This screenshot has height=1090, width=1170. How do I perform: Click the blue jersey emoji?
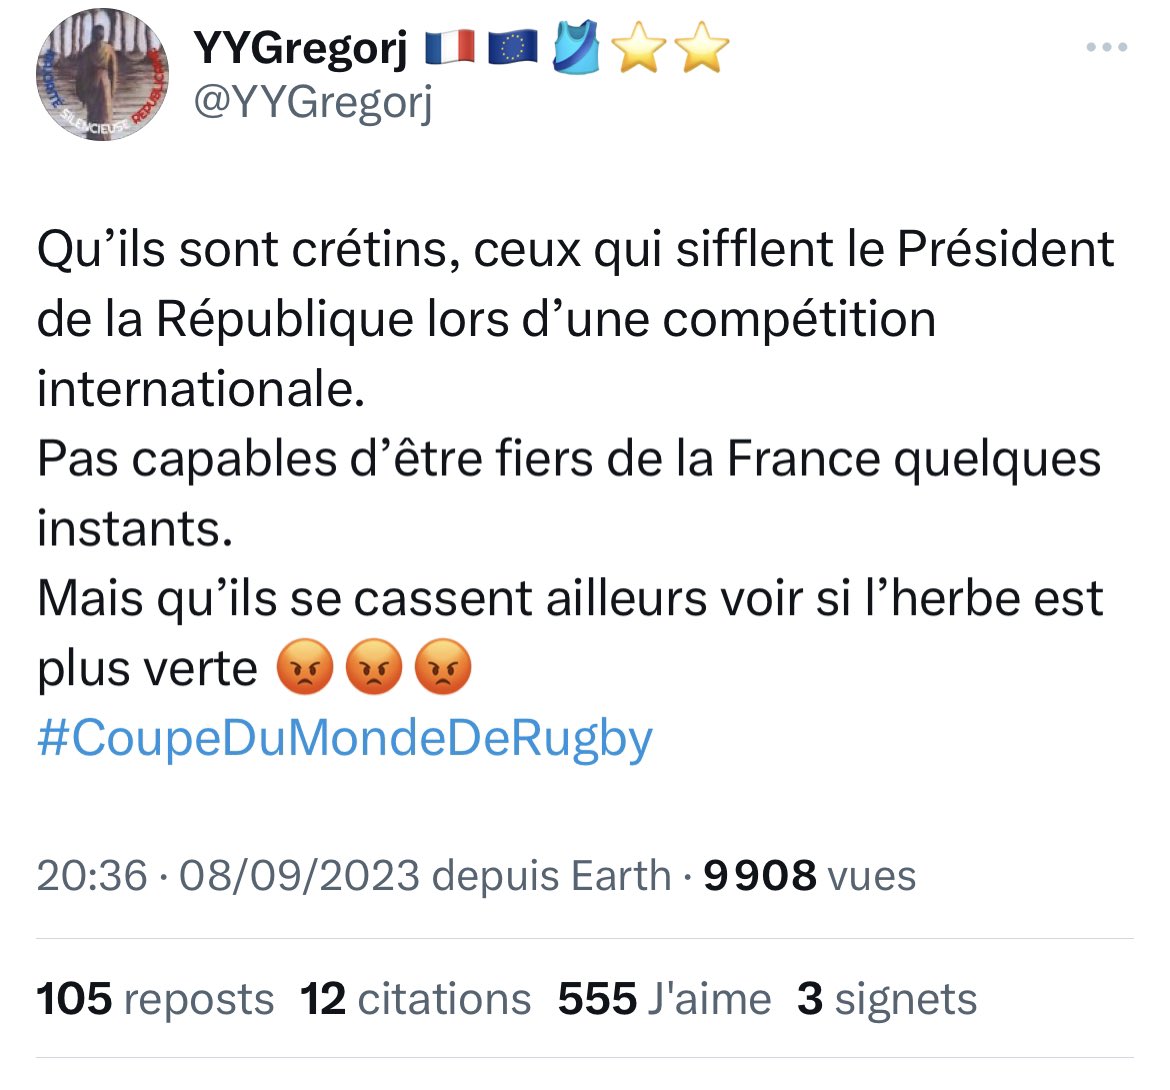[577, 48]
